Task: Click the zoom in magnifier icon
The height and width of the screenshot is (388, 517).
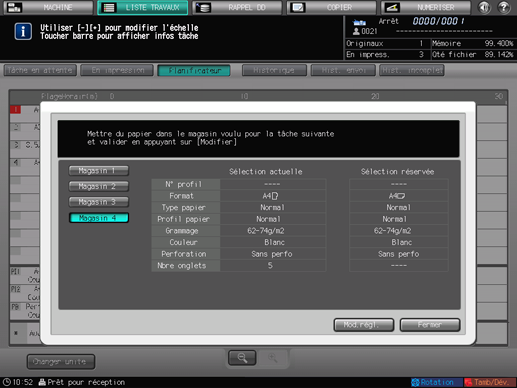Action: pyautogui.click(x=273, y=358)
